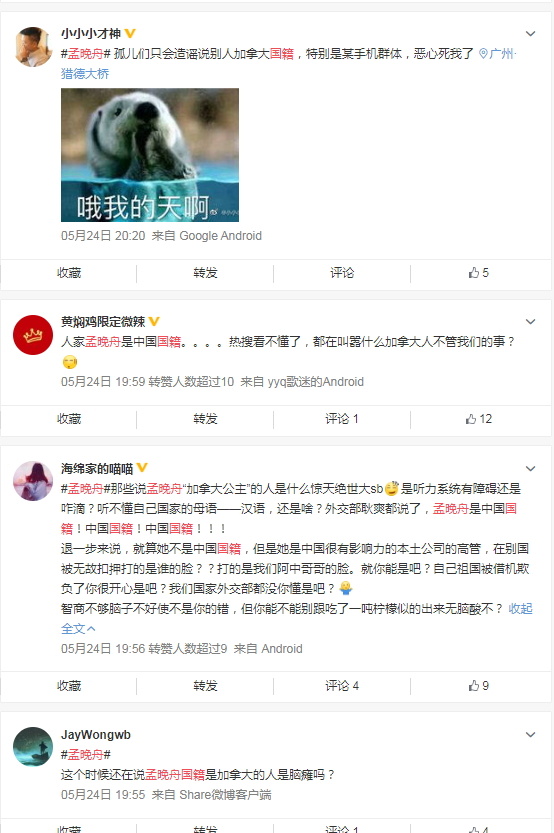554x833 pixels.
Task: Open the #孟晚舟# hashtag in JayWongwb's post
Action: click(x=86, y=754)
